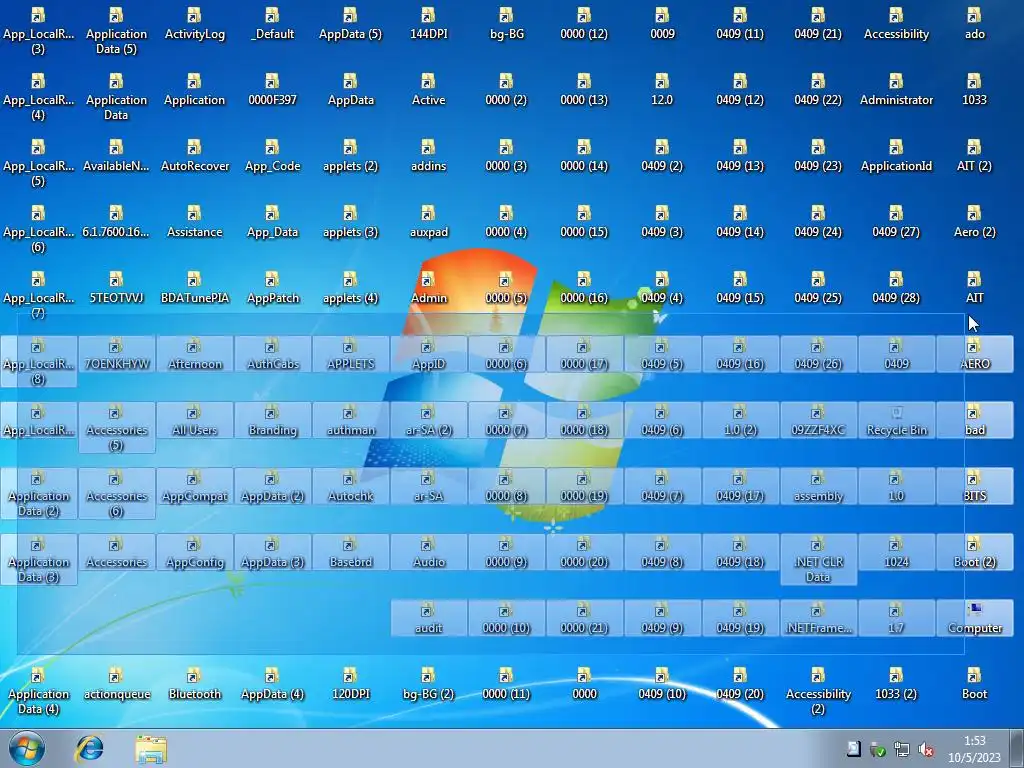
Task: Select the audit shortcut icon
Action: [428, 618]
